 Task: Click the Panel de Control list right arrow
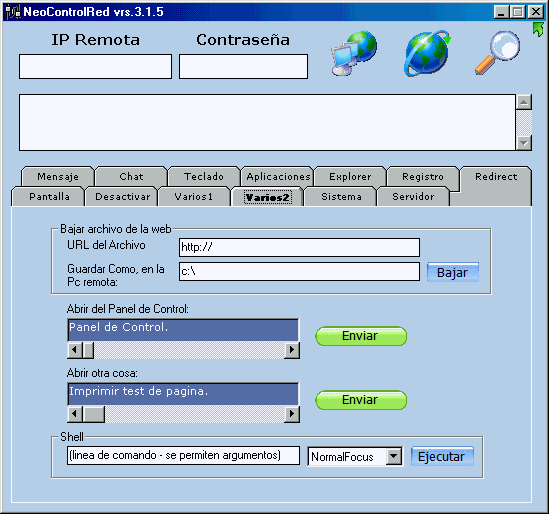tap(292, 349)
